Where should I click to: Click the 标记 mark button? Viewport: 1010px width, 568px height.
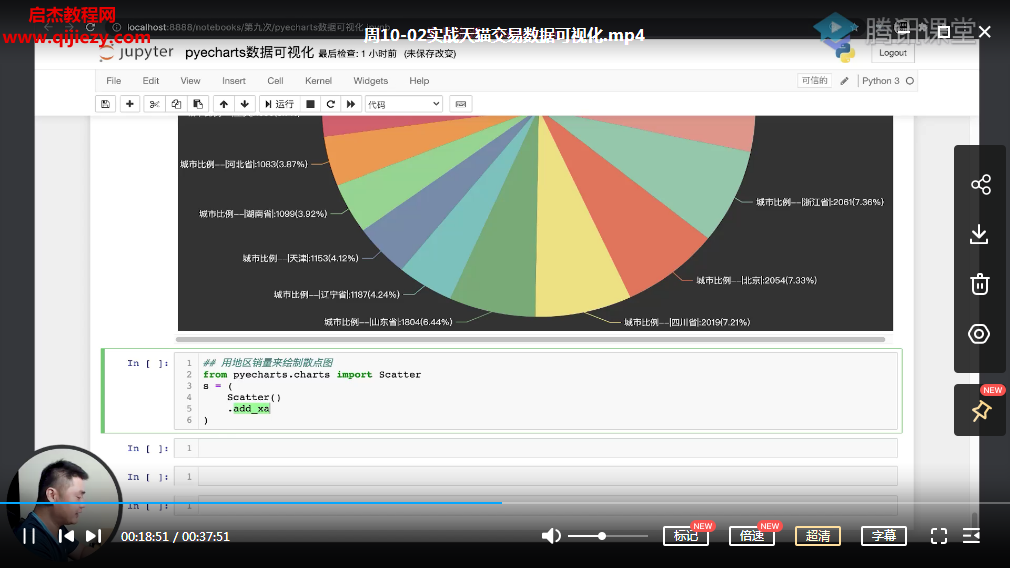pyautogui.click(x=686, y=536)
